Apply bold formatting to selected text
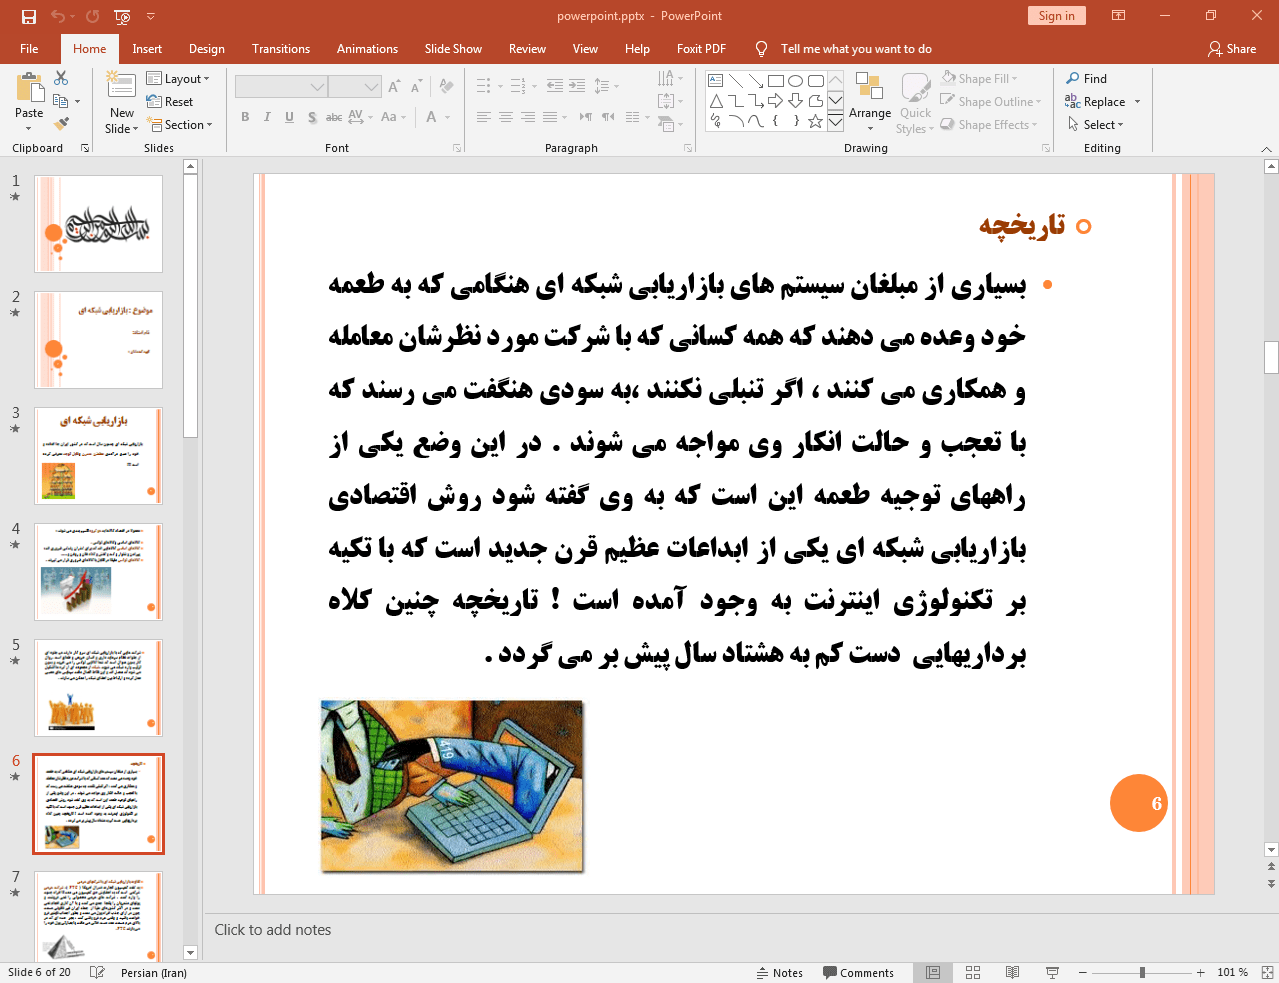The height and width of the screenshot is (983, 1279). point(244,117)
